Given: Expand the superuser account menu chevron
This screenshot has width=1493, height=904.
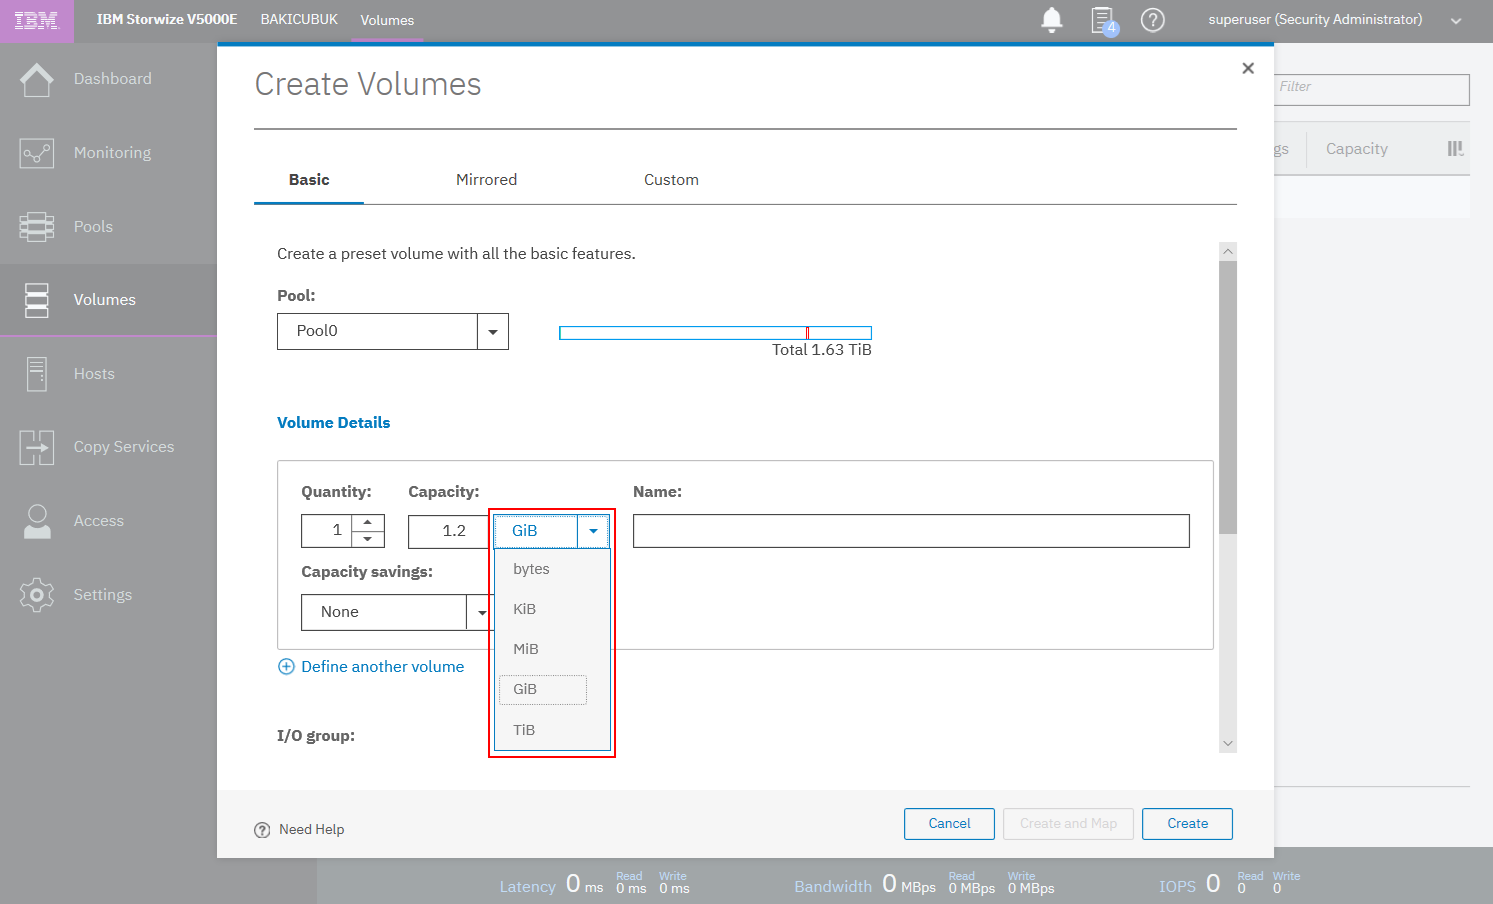Looking at the screenshot, I should [x=1456, y=21].
